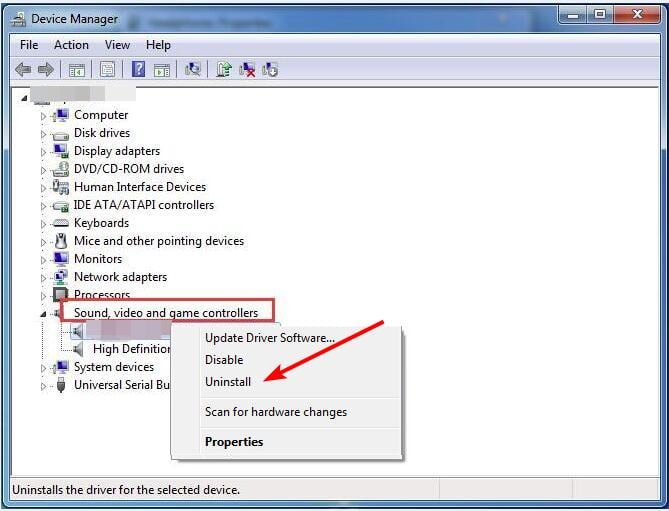Select the Sound, video and game controllers label
Image resolution: width=669 pixels, height=511 pixels.
(166, 313)
